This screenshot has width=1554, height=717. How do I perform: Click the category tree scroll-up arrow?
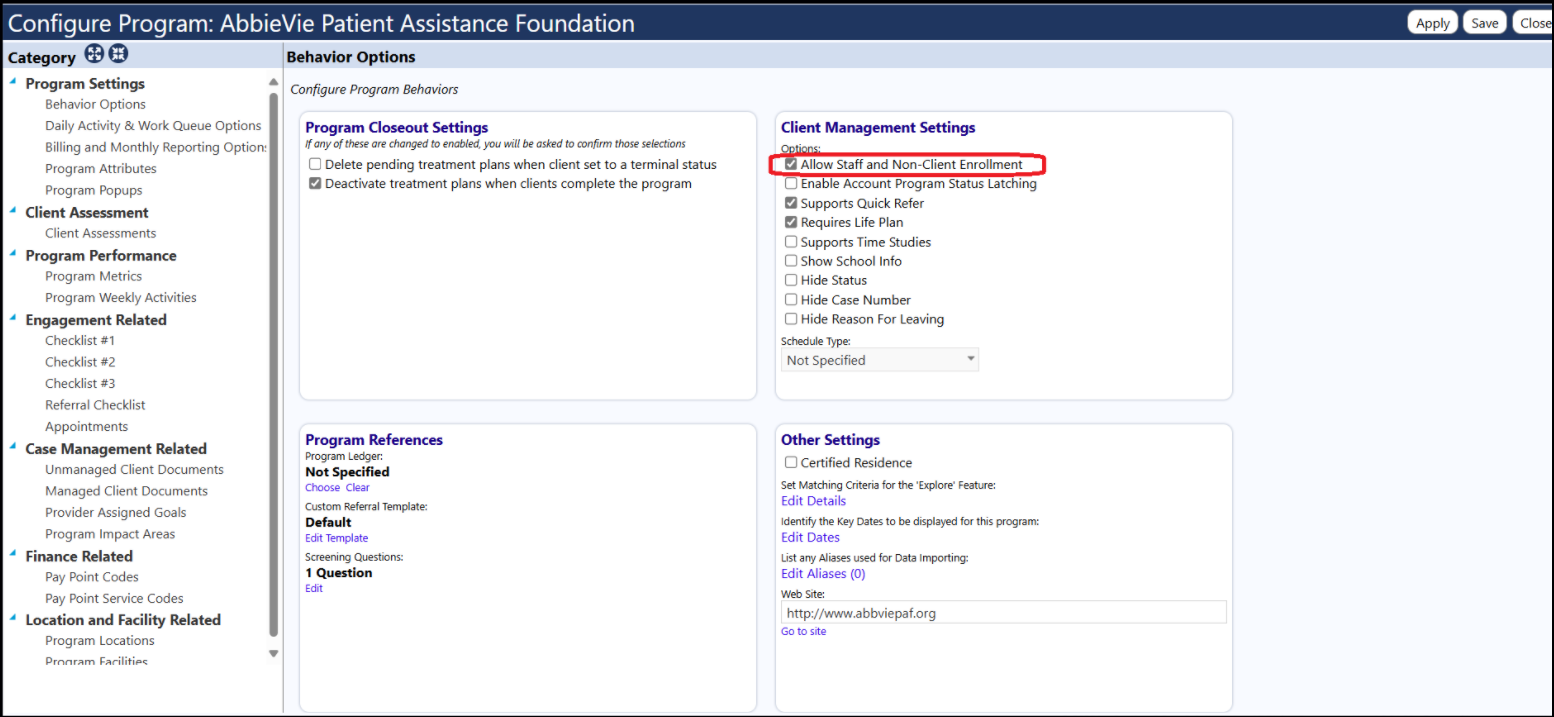coord(274,82)
